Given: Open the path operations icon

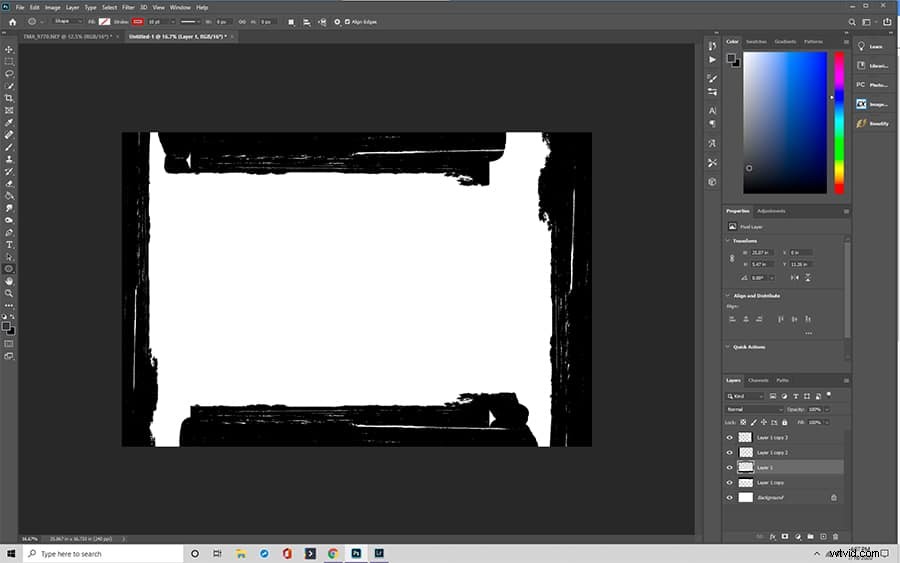Looking at the screenshot, I should tap(291, 22).
